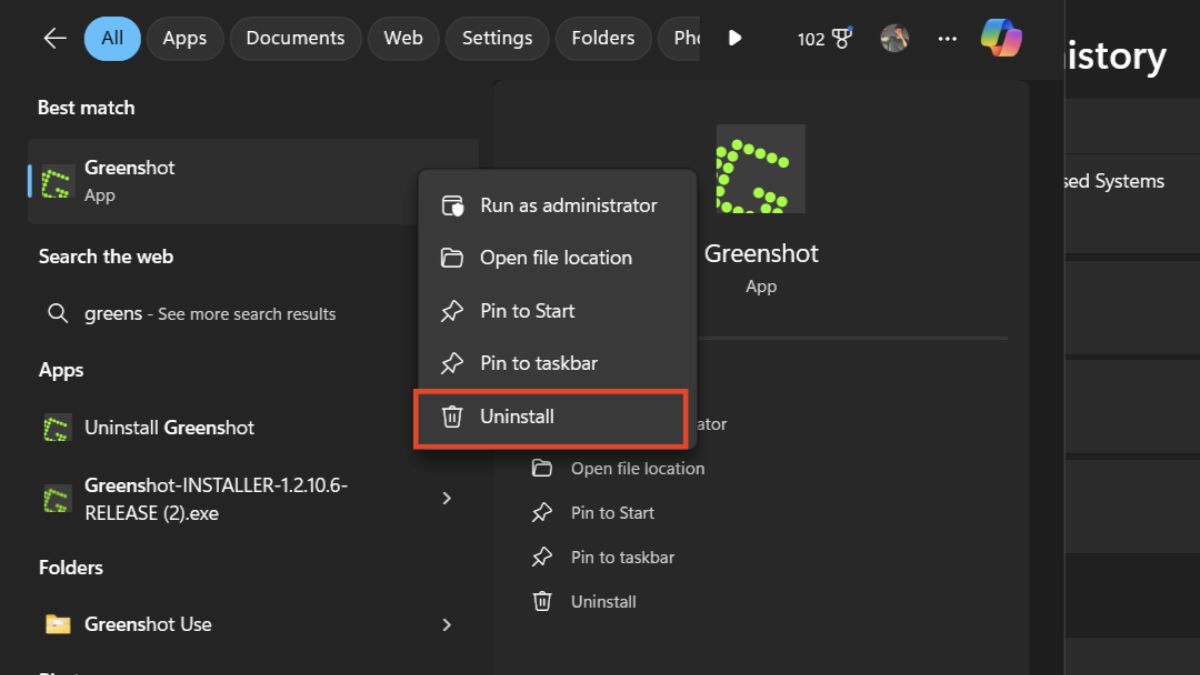Click the trash icon in context menu
The height and width of the screenshot is (675, 1200).
coord(452,417)
